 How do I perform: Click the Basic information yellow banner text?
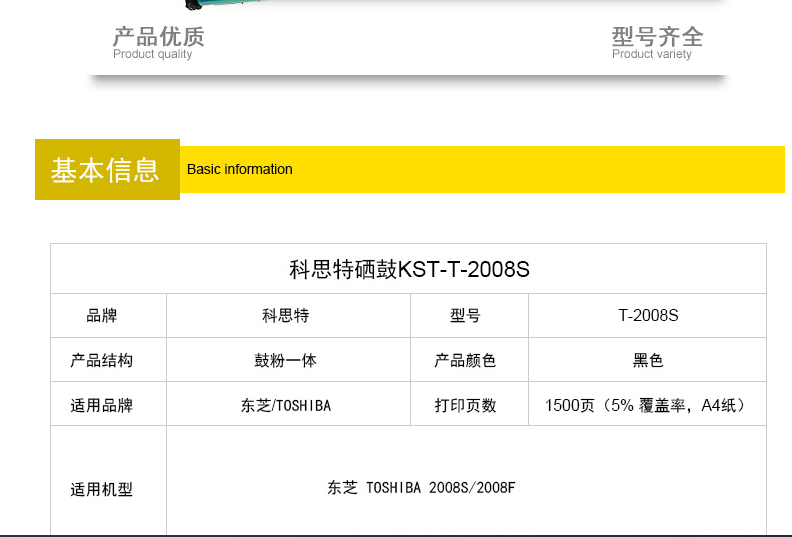click(x=239, y=169)
